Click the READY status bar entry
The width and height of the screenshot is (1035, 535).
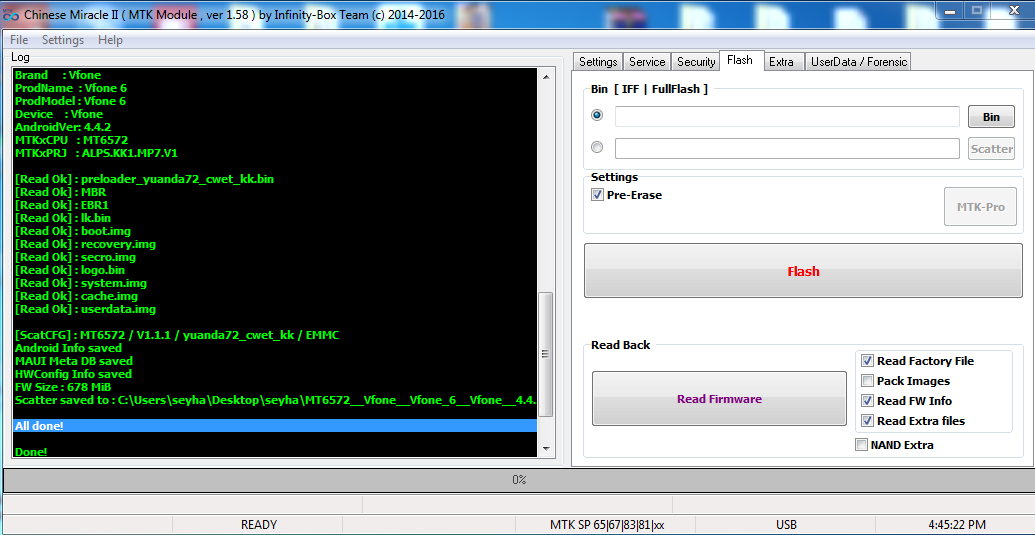click(259, 525)
